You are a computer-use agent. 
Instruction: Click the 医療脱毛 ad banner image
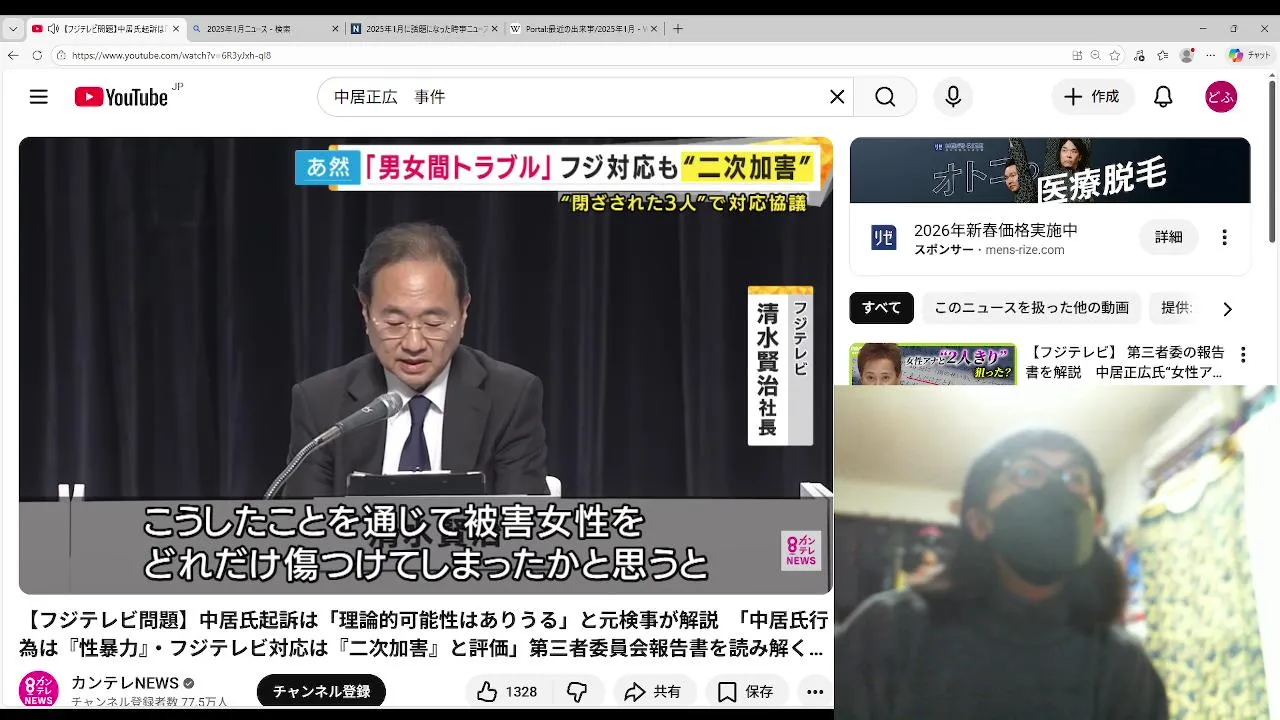tap(1050, 170)
